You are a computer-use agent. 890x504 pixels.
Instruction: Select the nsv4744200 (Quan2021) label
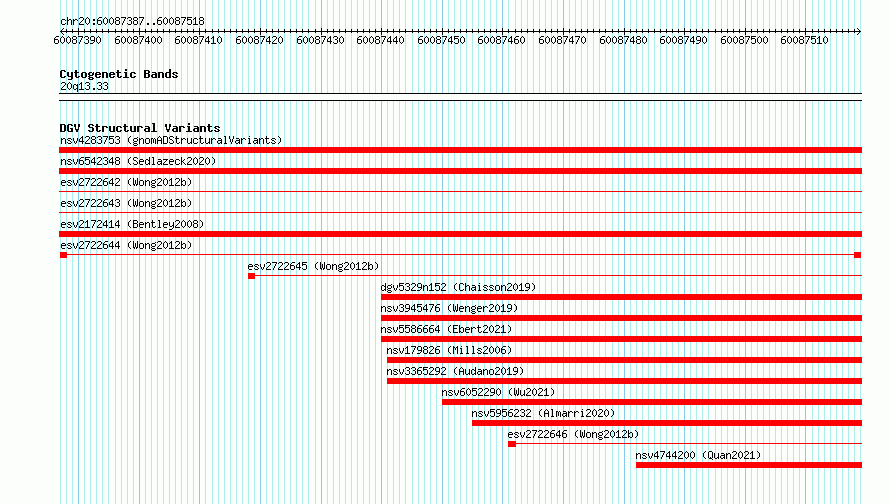(x=698, y=455)
